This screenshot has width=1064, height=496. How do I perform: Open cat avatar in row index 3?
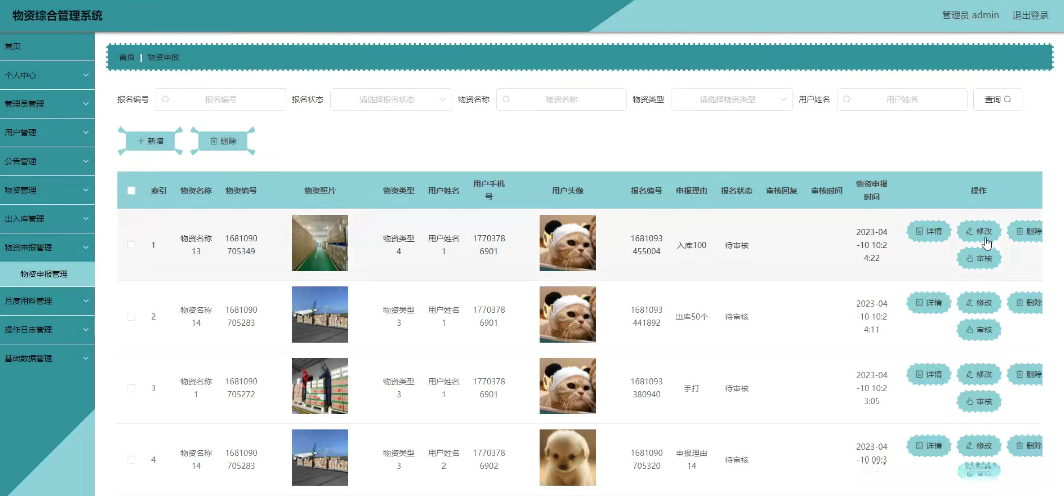point(567,386)
